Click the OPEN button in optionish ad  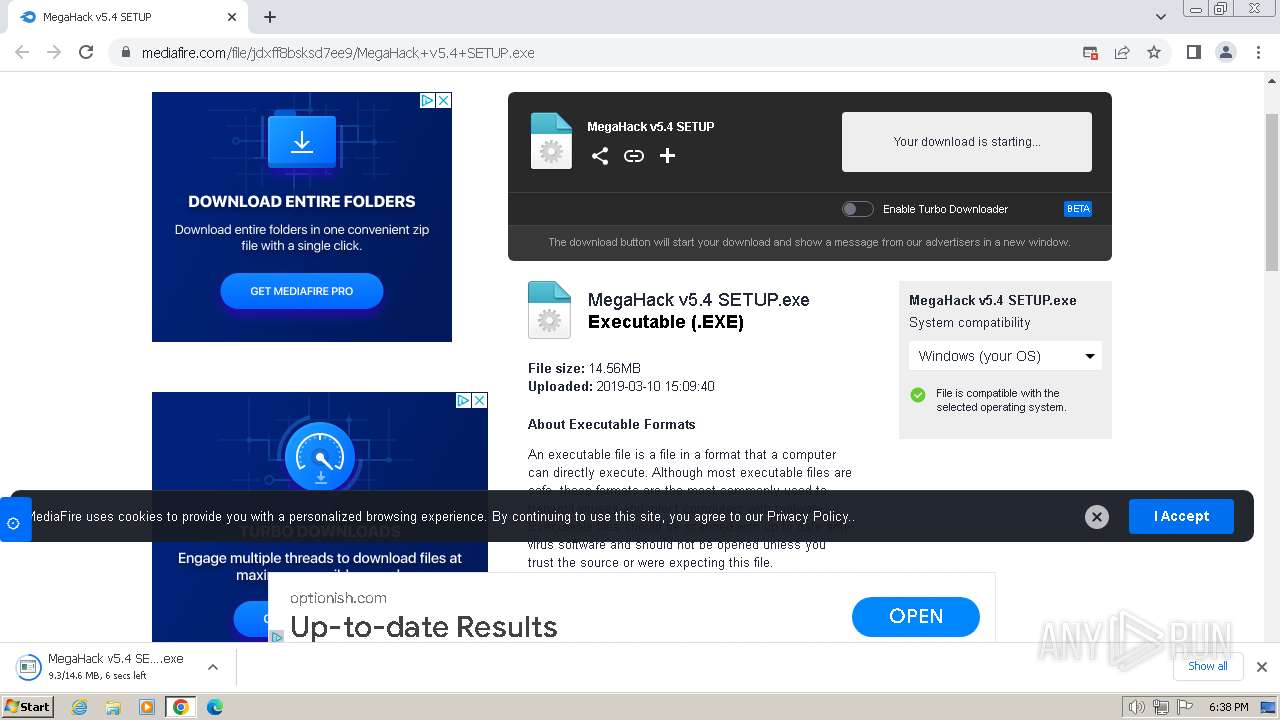[916, 617]
